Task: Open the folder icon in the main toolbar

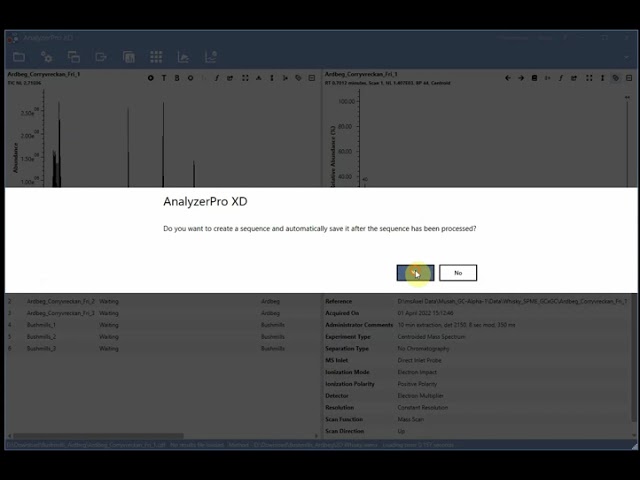Action: coord(19,57)
